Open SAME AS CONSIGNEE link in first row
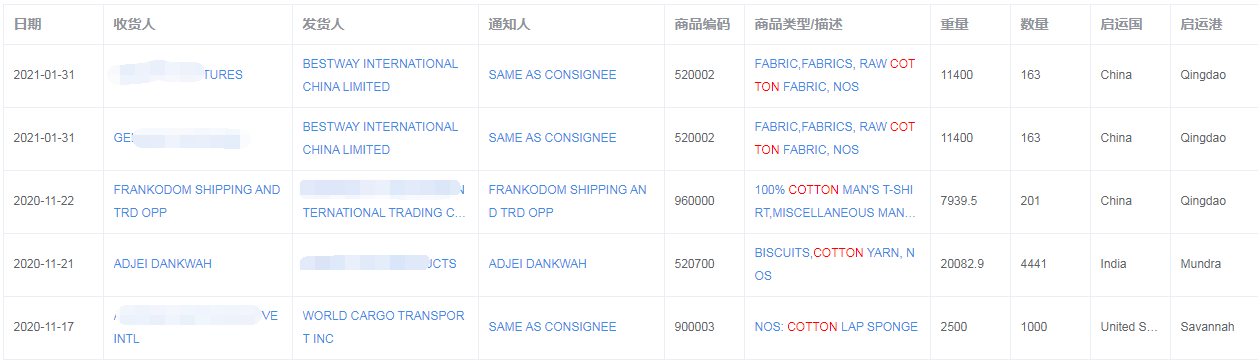Screen dimensions: 1258x361 tap(552, 75)
